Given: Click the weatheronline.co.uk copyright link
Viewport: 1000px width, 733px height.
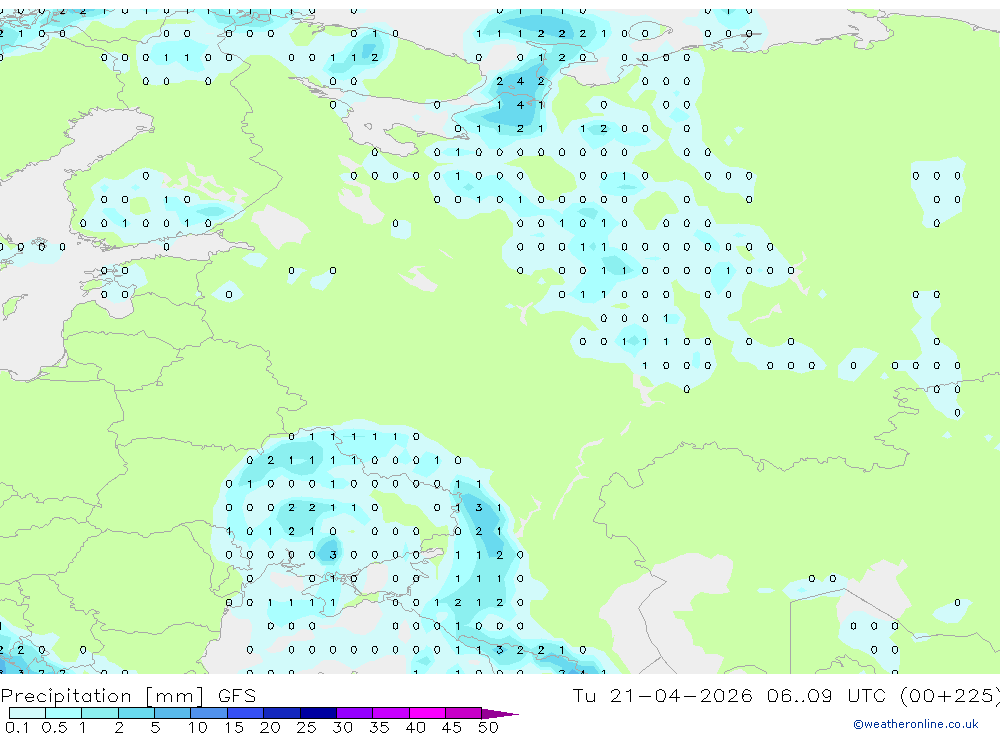Looking at the screenshot, I should [916, 724].
